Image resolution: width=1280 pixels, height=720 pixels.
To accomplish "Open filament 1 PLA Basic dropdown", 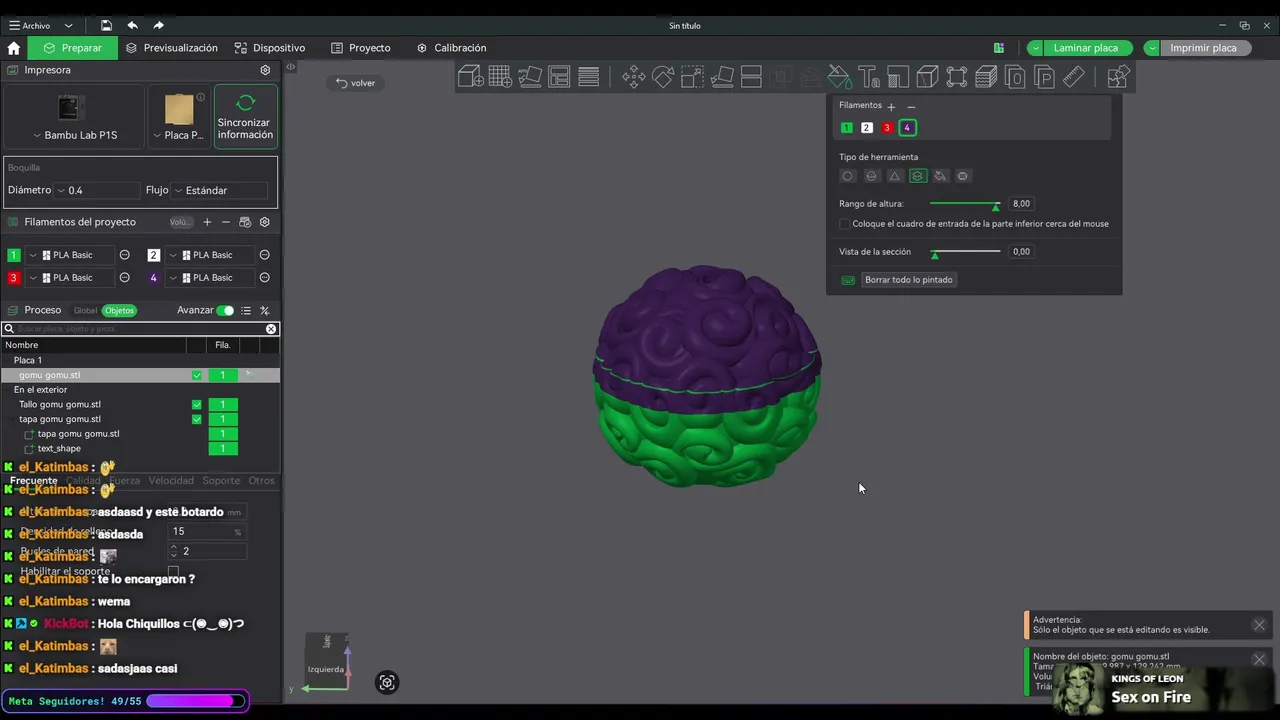I will coord(69,255).
